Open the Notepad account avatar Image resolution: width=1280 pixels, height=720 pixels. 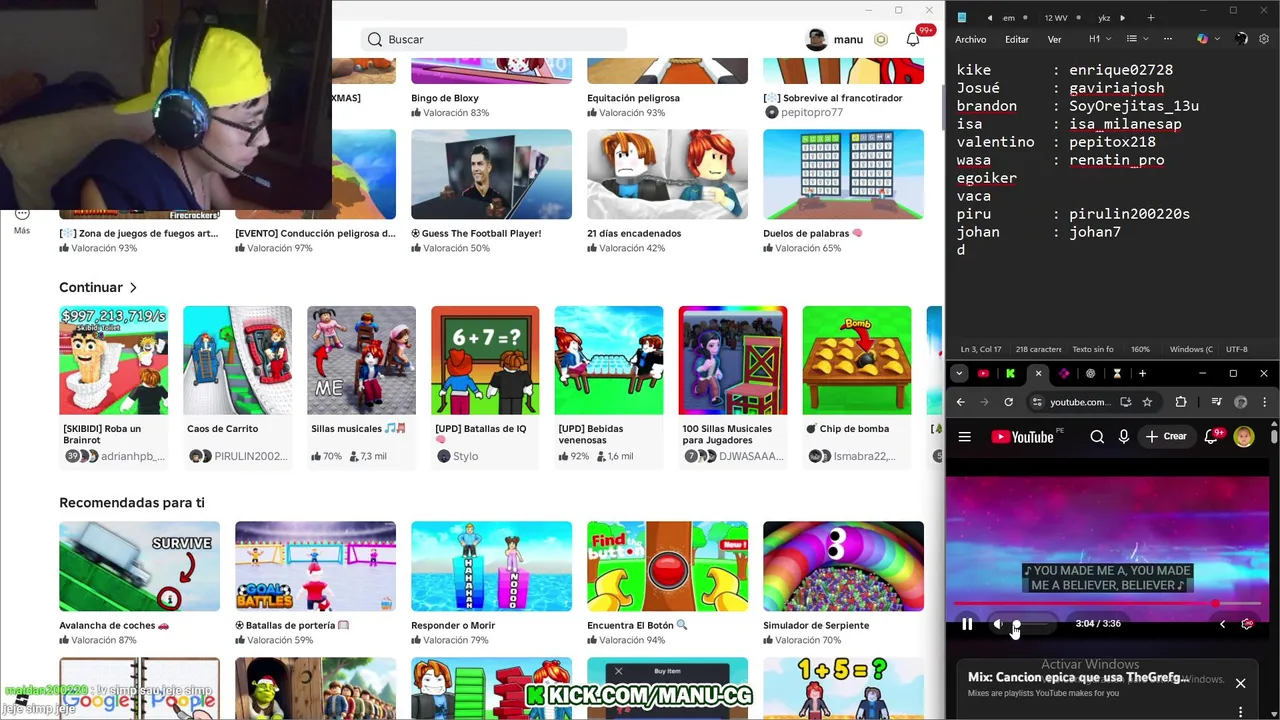(x=1241, y=39)
